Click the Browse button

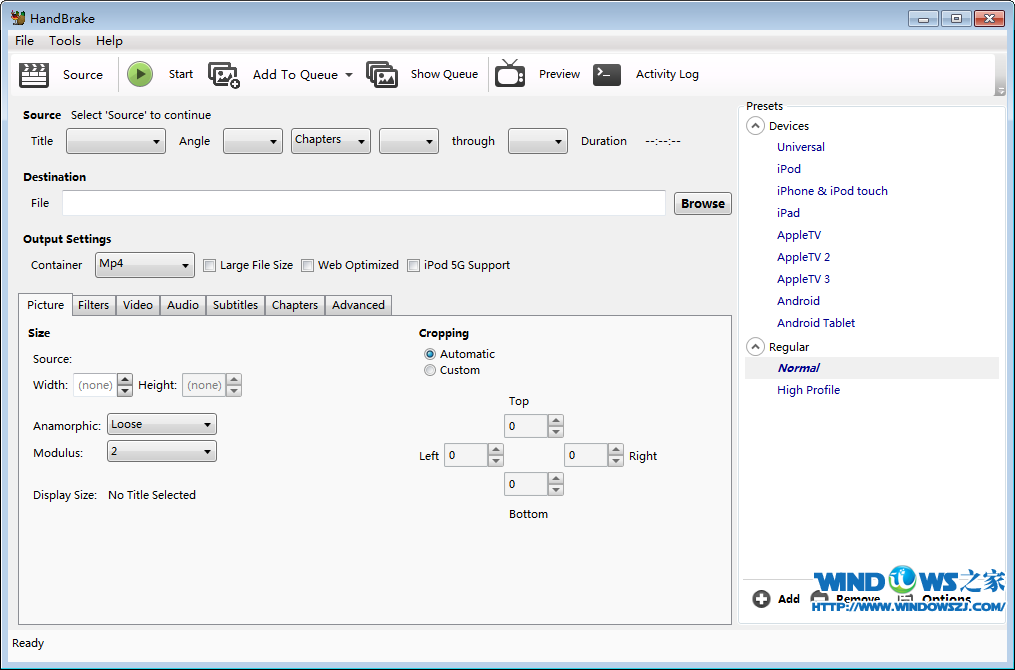click(x=702, y=204)
